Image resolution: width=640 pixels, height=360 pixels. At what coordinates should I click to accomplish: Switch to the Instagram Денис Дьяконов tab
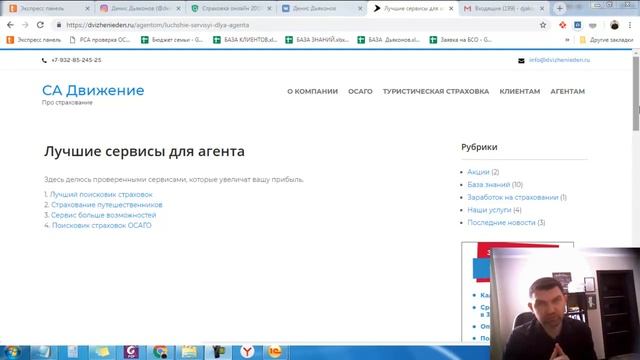[x=140, y=8]
